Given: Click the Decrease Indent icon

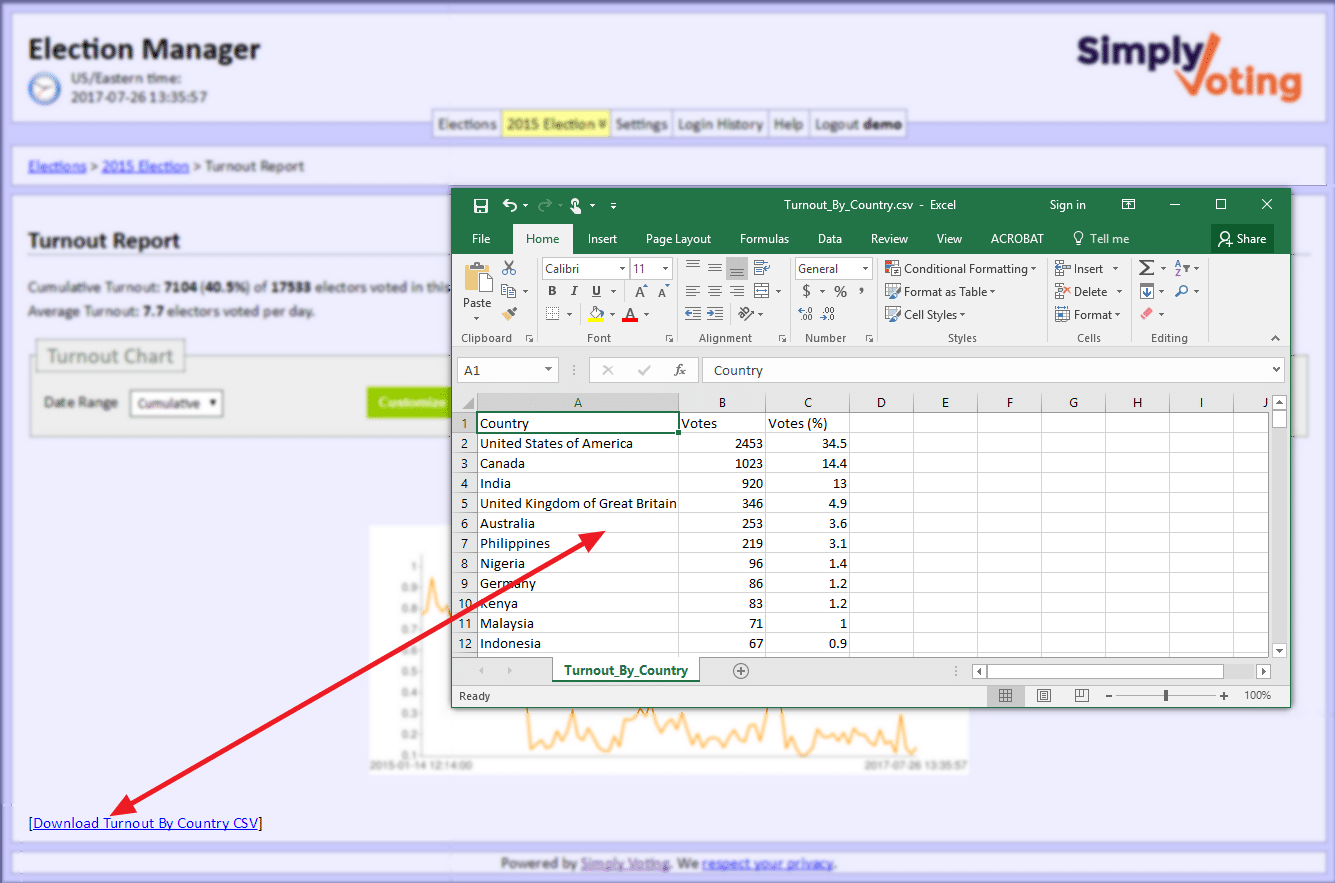Looking at the screenshot, I should pos(692,314).
